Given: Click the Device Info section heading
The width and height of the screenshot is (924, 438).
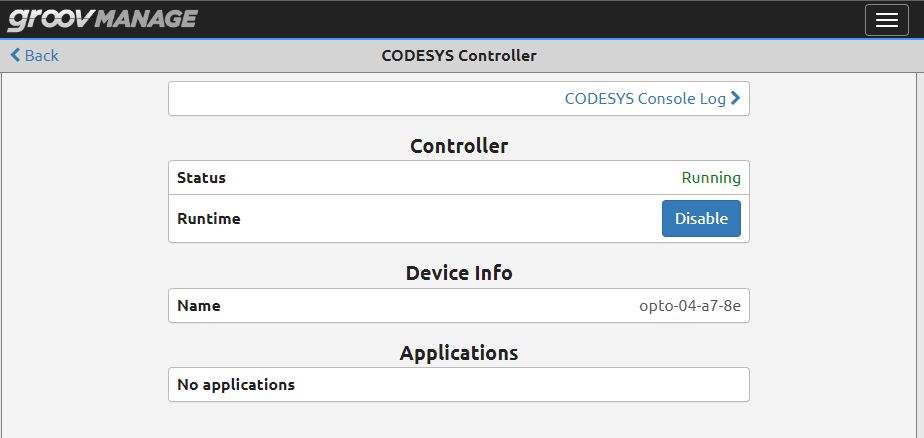Looking at the screenshot, I should click(459, 273).
